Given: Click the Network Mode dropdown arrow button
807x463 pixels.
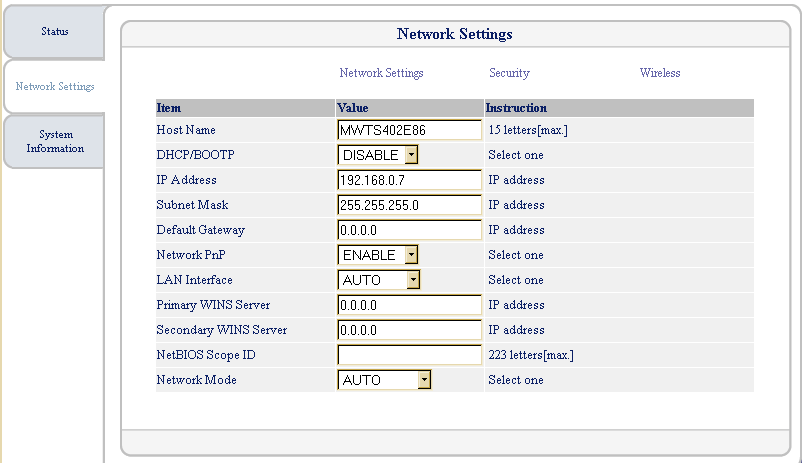Looking at the screenshot, I should pyautogui.click(x=424, y=380).
